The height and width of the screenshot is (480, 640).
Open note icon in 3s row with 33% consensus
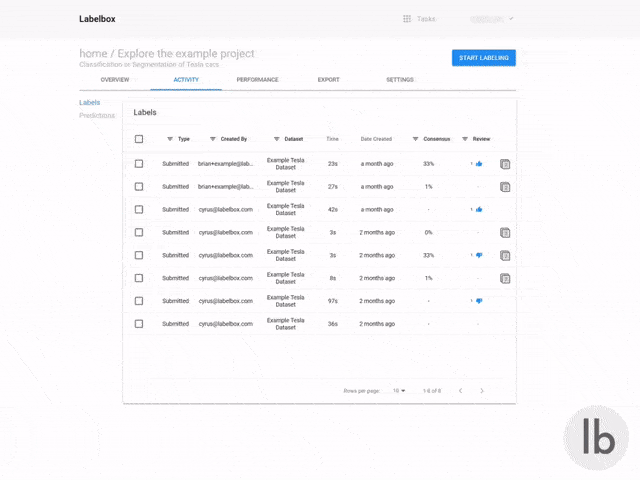pos(505,256)
